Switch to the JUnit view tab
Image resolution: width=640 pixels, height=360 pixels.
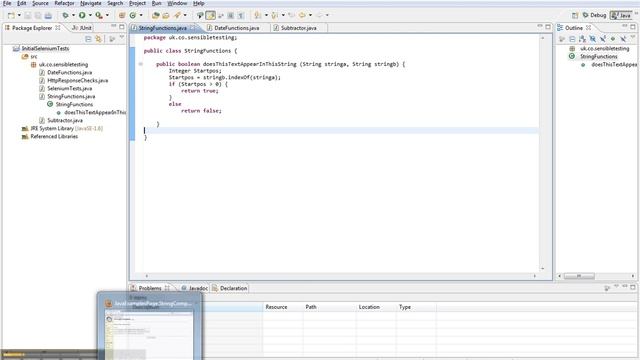[x=82, y=28]
